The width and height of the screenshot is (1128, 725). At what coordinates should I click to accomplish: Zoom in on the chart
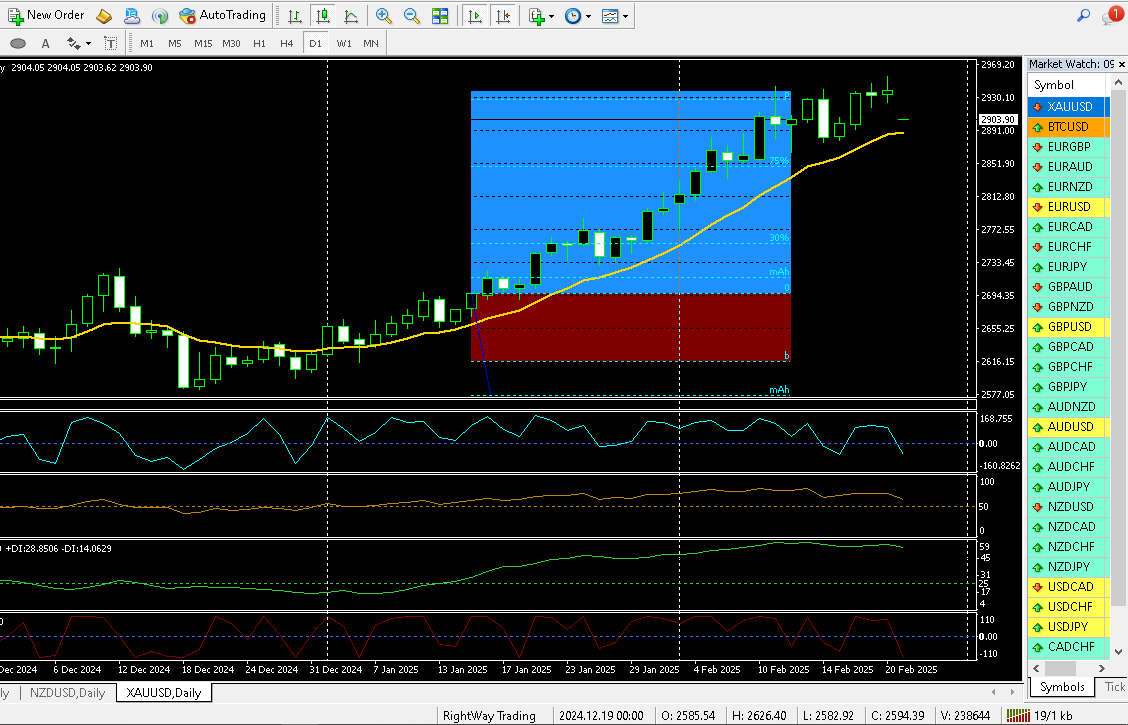pos(383,16)
